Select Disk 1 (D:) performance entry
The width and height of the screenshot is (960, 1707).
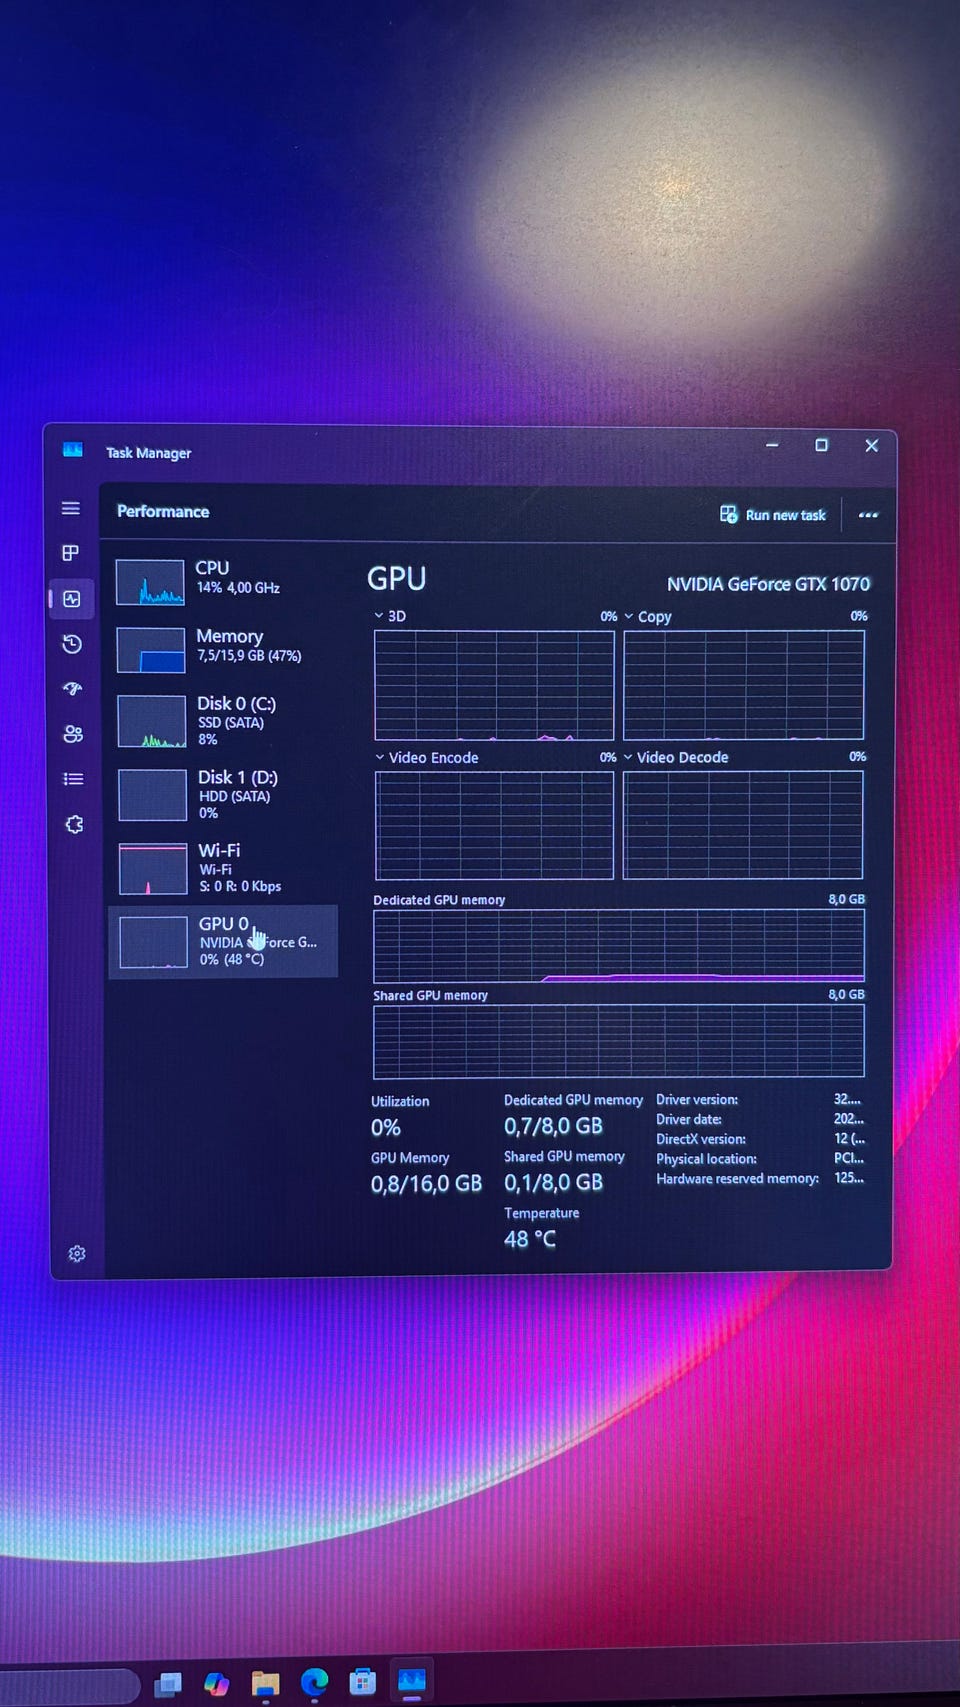click(x=223, y=794)
